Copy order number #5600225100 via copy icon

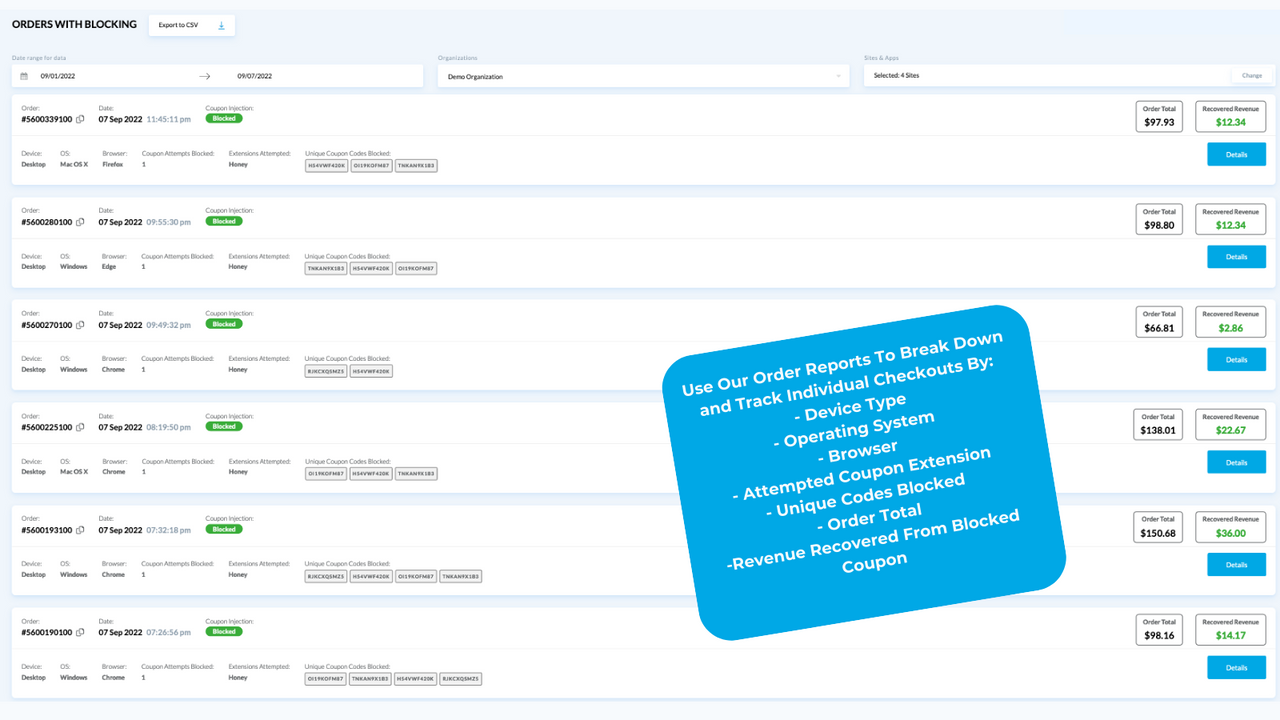pos(80,427)
